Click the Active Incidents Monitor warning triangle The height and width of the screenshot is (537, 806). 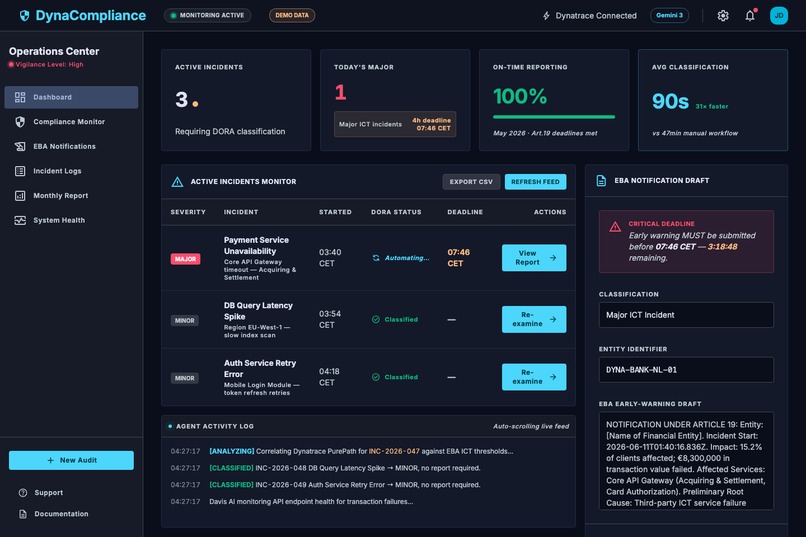click(x=177, y=182)
